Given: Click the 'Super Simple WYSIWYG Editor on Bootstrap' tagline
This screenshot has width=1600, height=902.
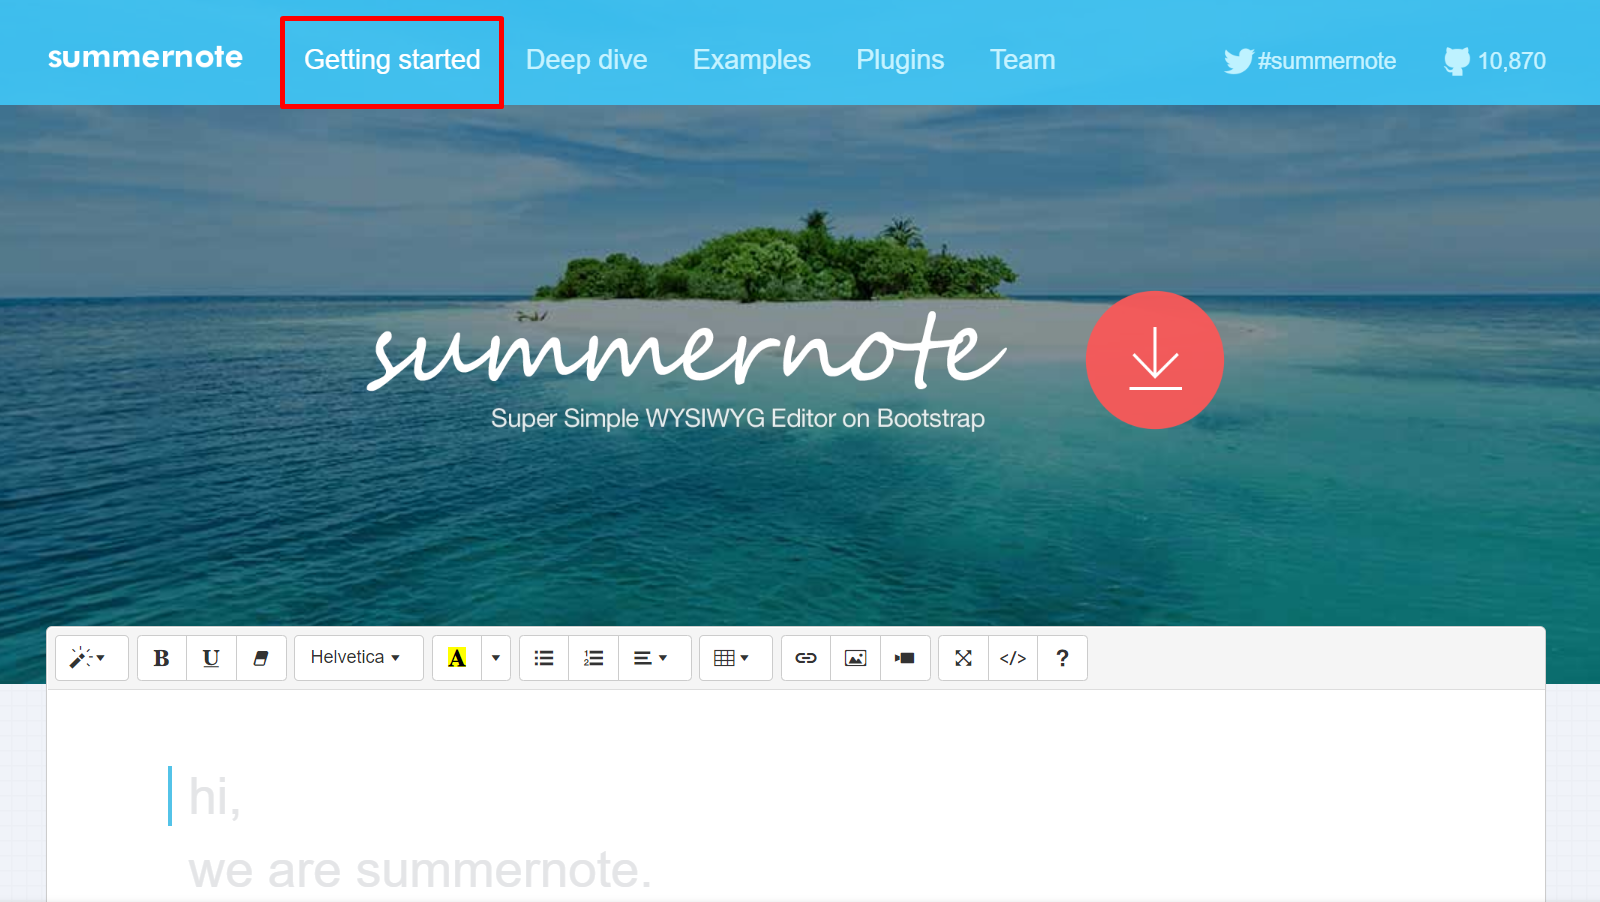Looking at the screenshot, I should coord(738,418).
